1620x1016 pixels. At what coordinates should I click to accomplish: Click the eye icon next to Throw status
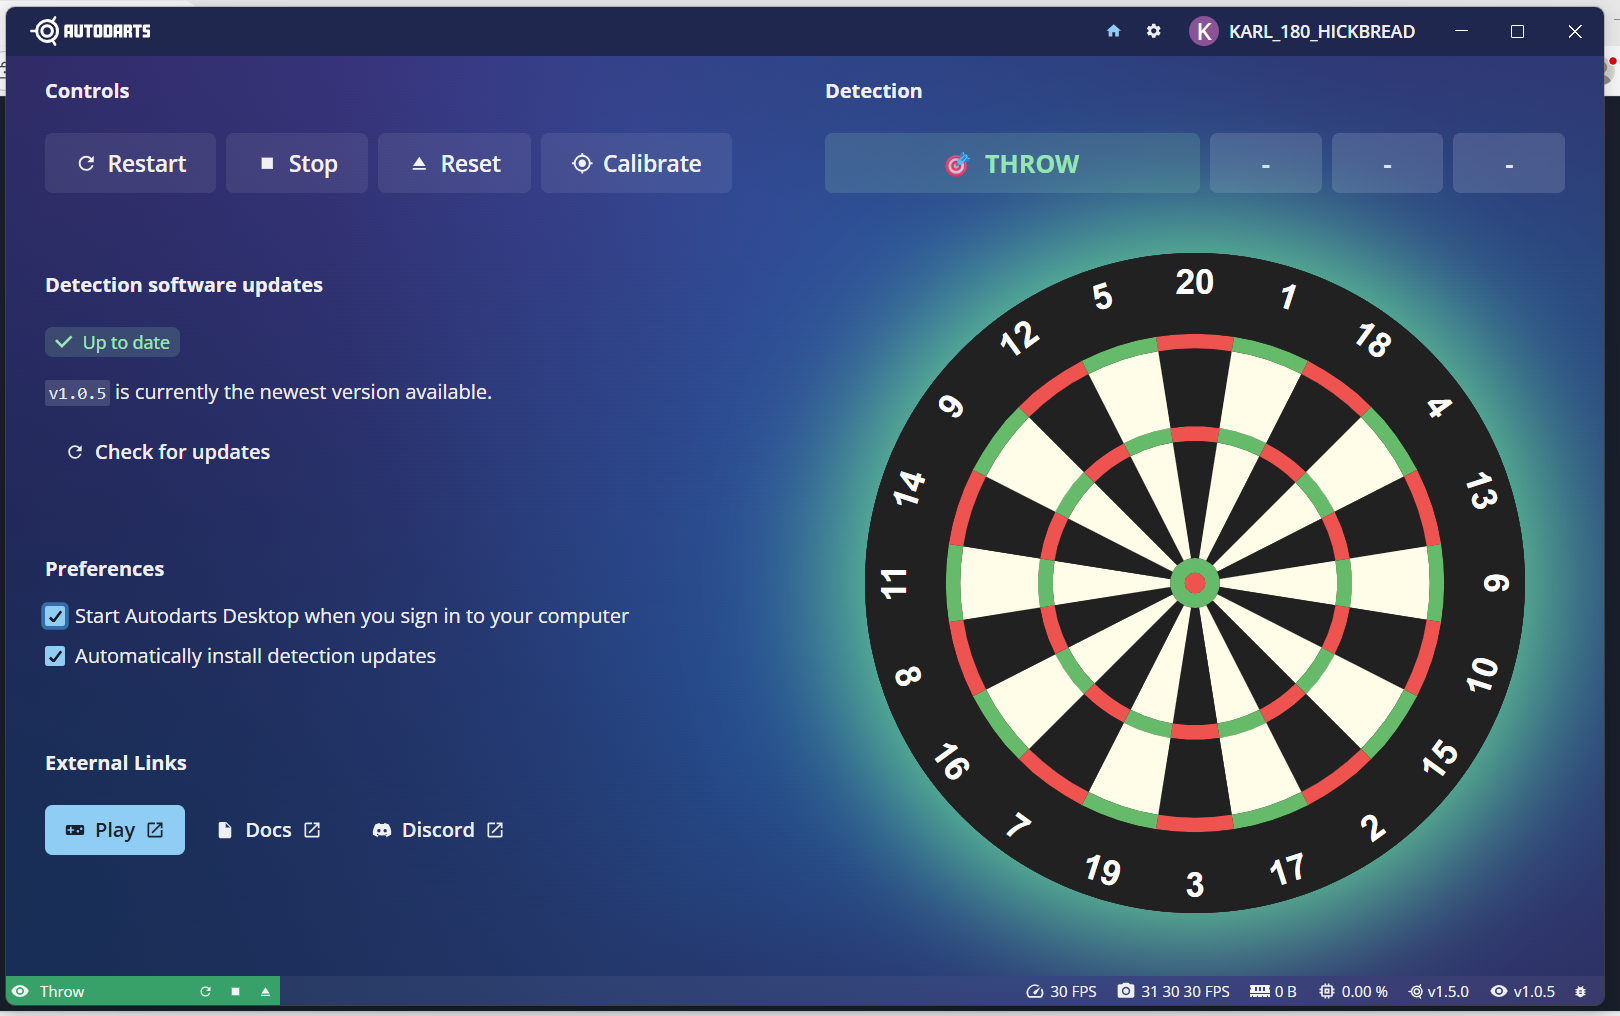20,991
